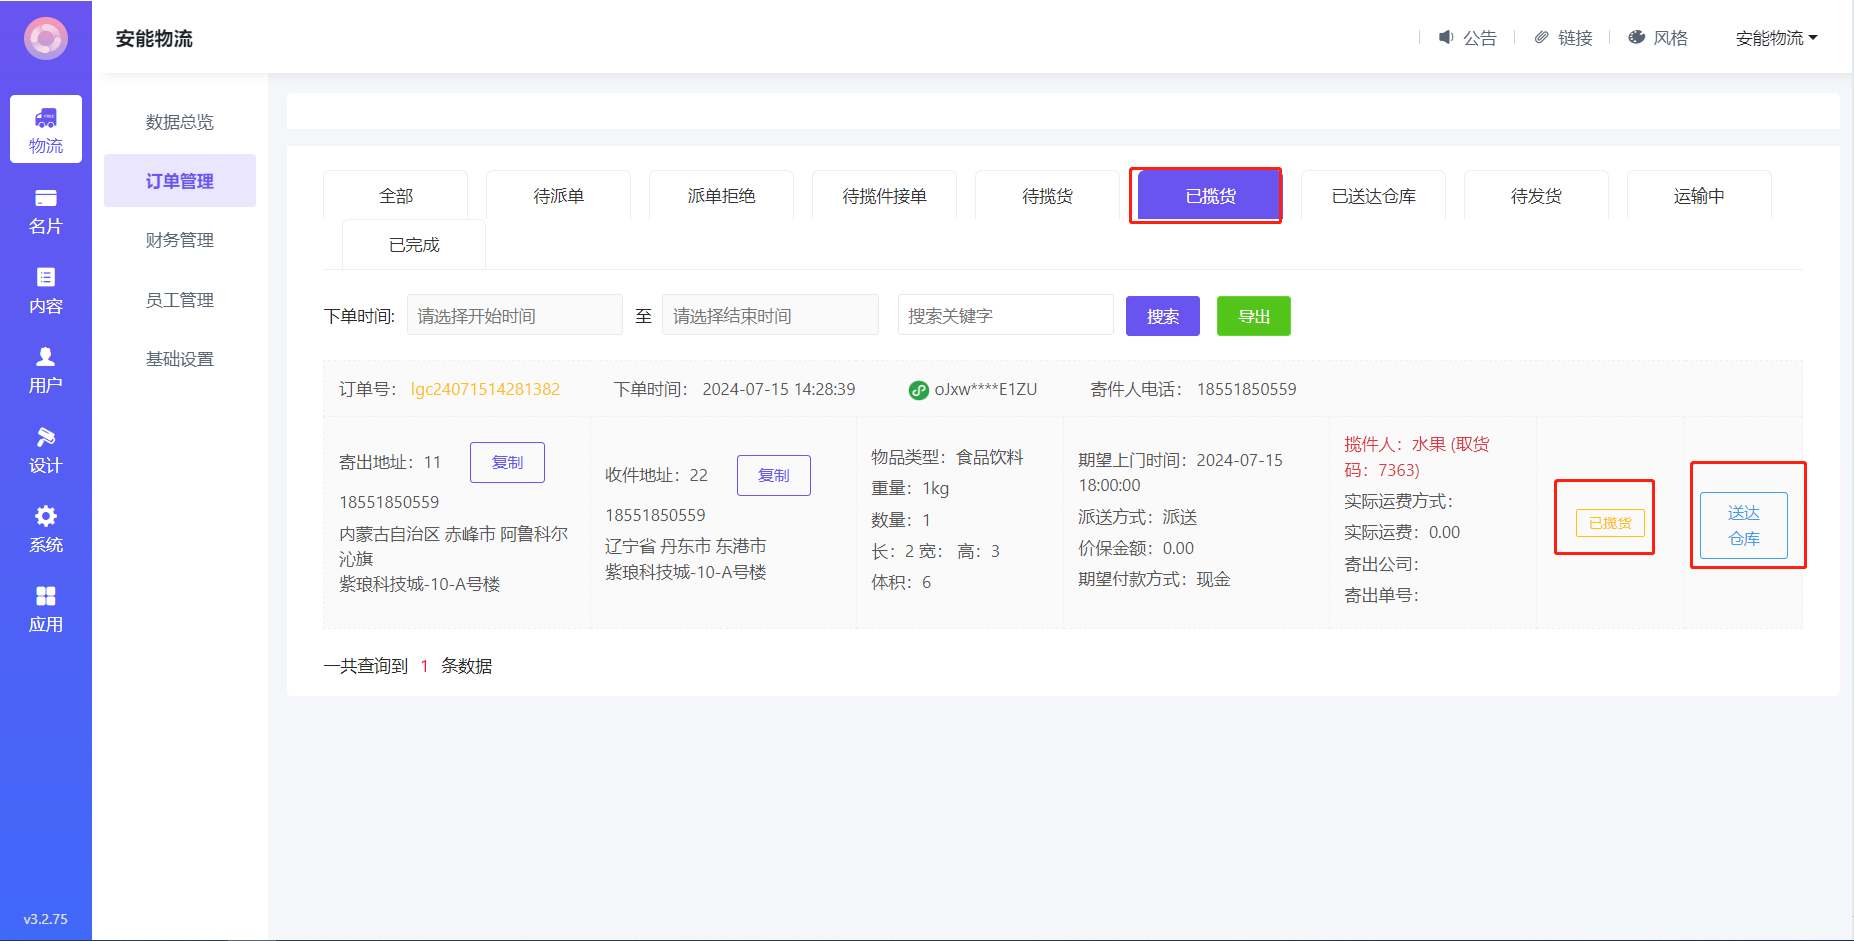
Task: Open 系统 gear settings icon
Action: (46, 516)
